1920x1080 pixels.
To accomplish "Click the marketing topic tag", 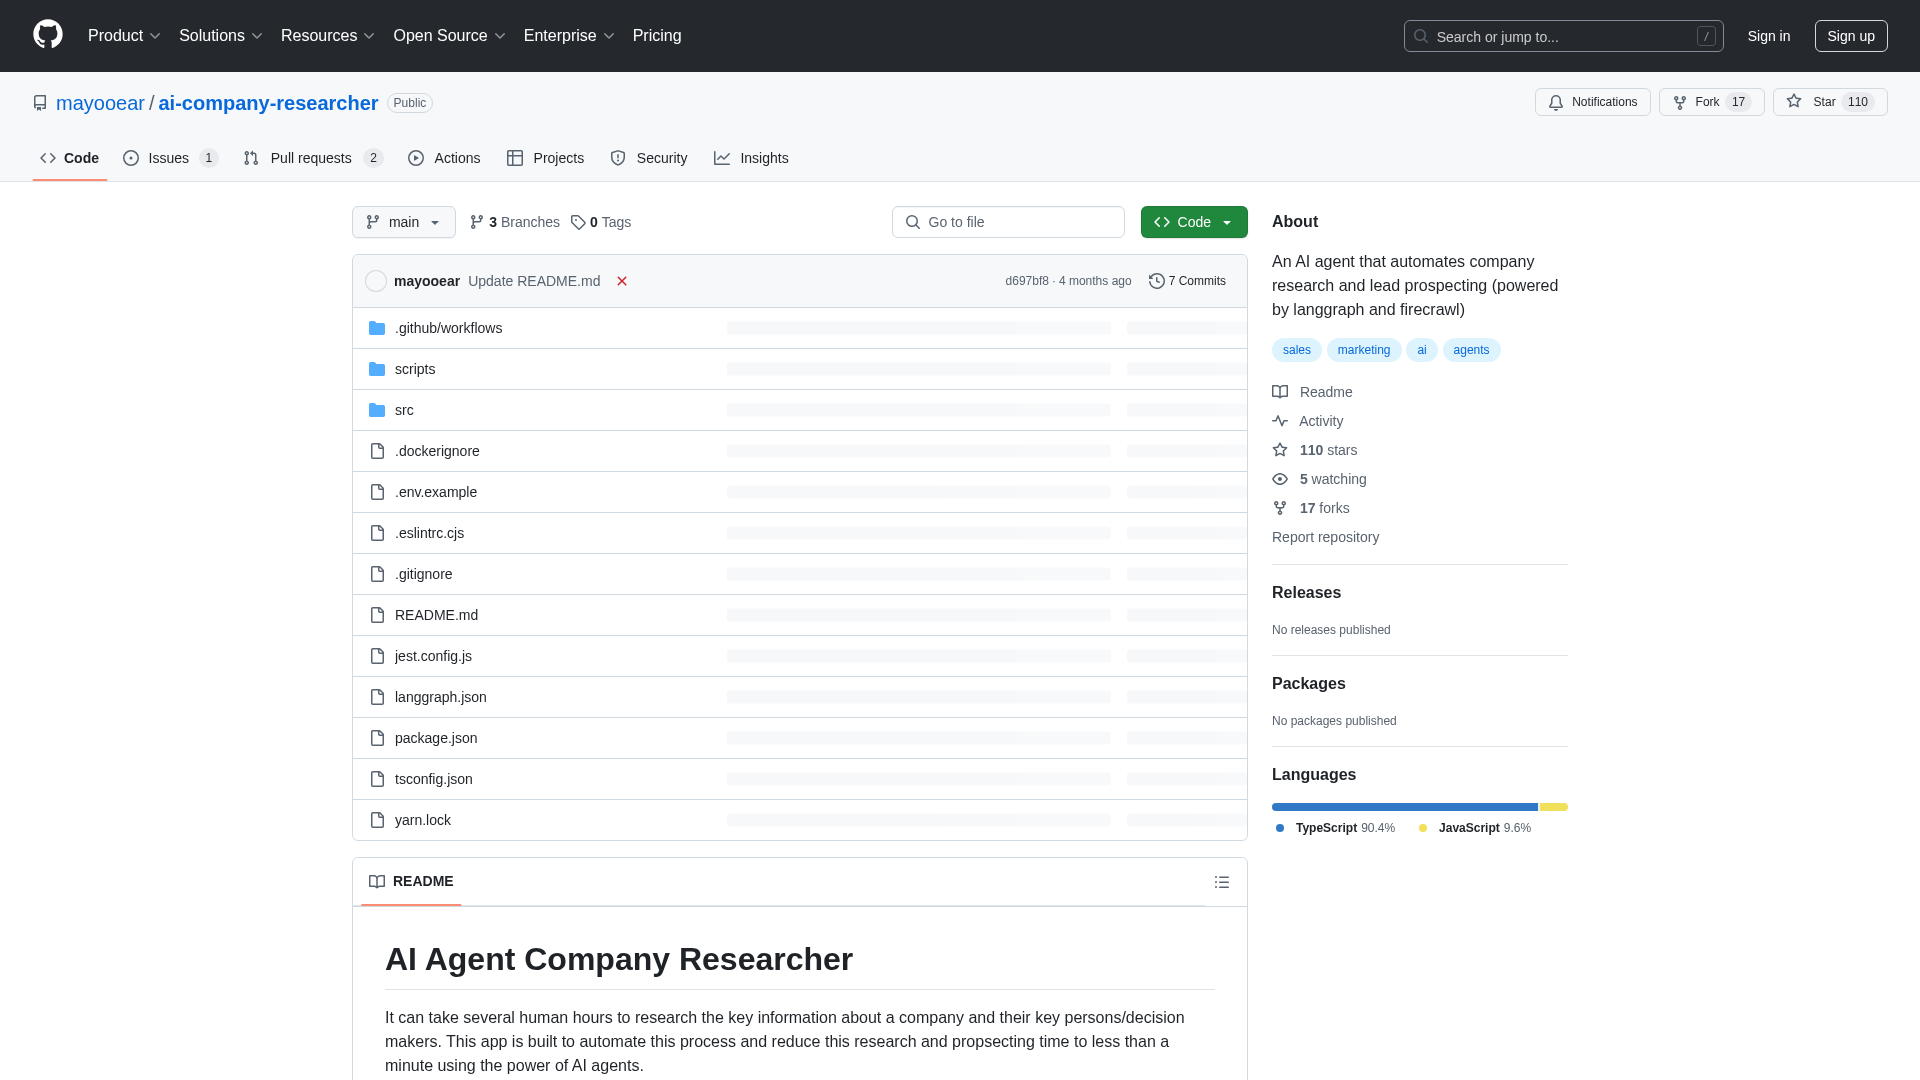I will click(1364, 350).
